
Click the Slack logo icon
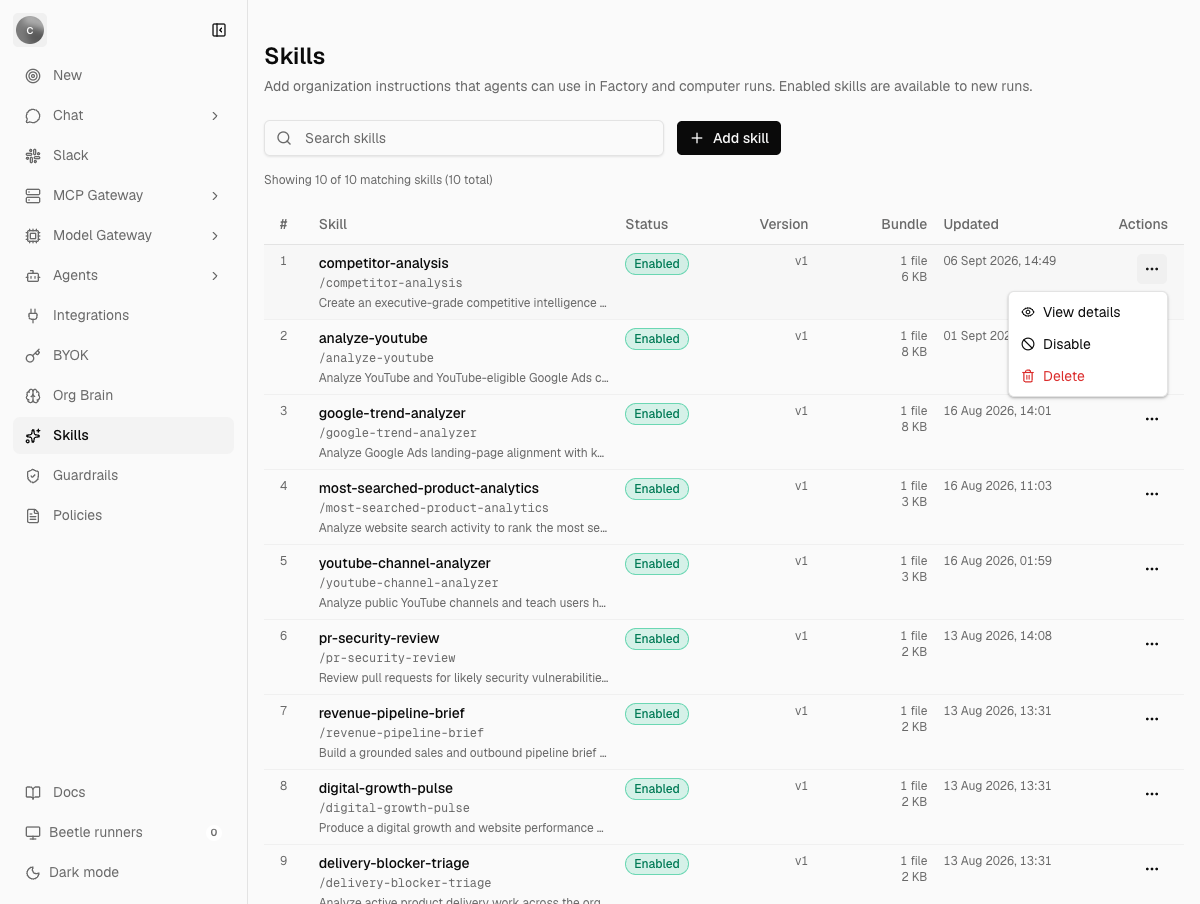click(33, 155)
